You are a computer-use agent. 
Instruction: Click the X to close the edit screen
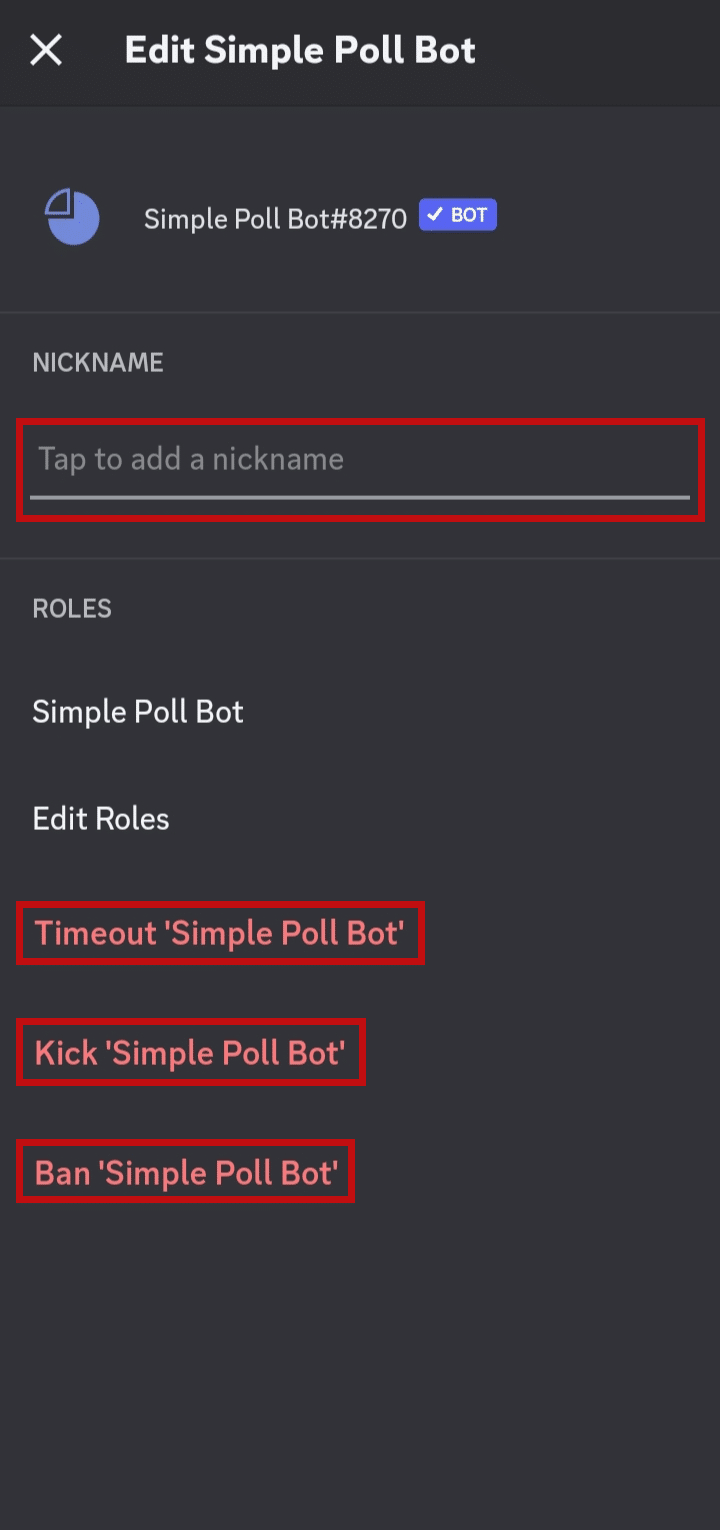(x=47, y=51)
